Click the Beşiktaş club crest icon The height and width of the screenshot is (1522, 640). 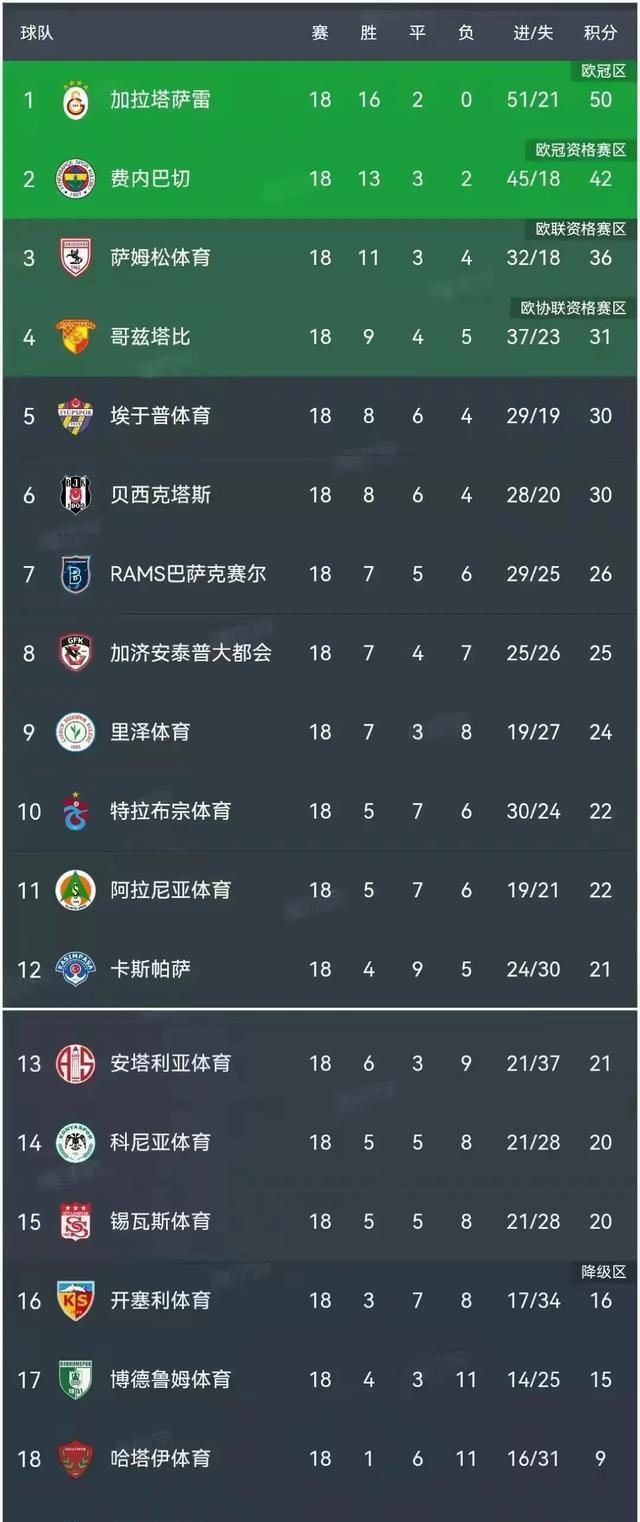click(75, 495)
